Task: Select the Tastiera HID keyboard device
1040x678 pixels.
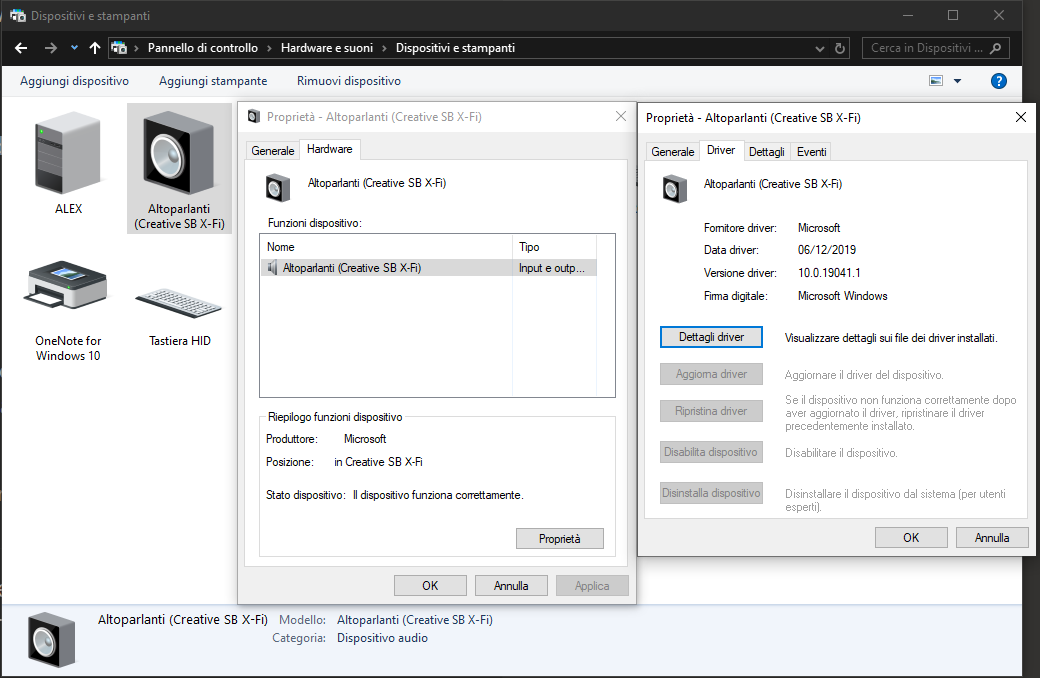Action: click(179, 316)
